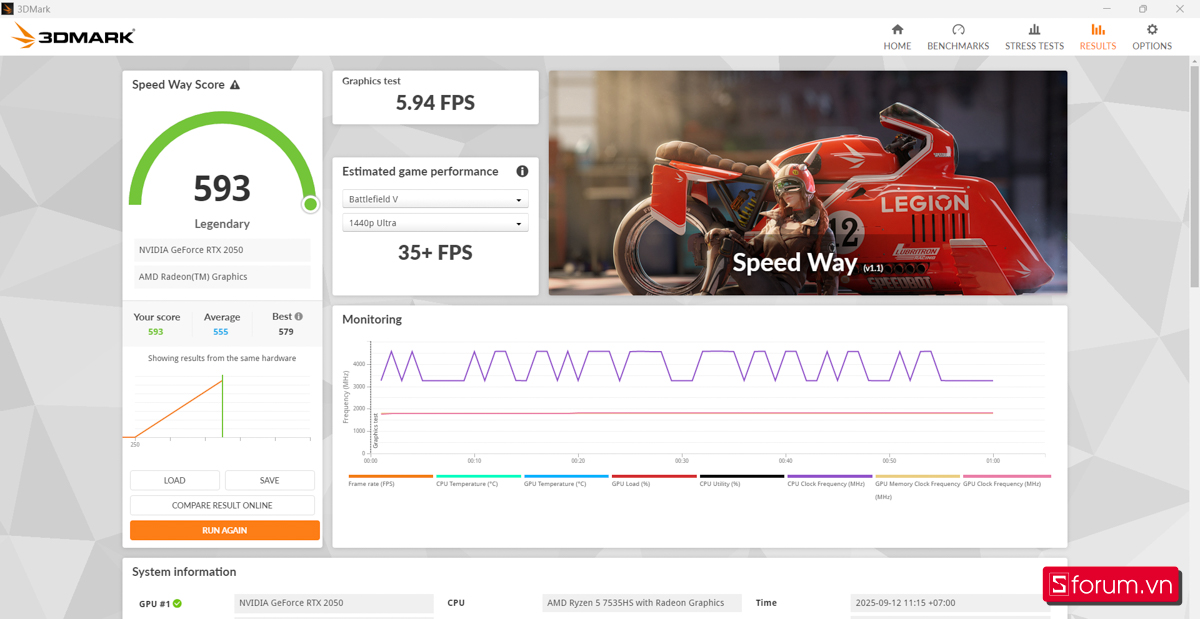Click the Estimated game performance info icon
Screen dimensions: 1200x619
point(521,171)
